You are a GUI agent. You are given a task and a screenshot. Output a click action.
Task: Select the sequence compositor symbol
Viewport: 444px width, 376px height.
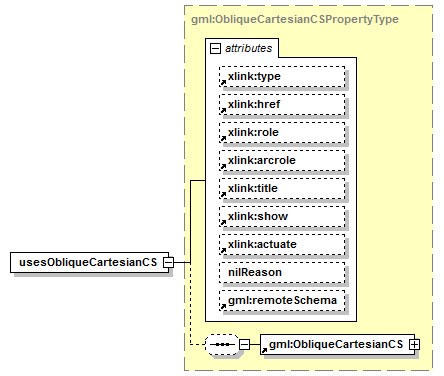[222, 344]
